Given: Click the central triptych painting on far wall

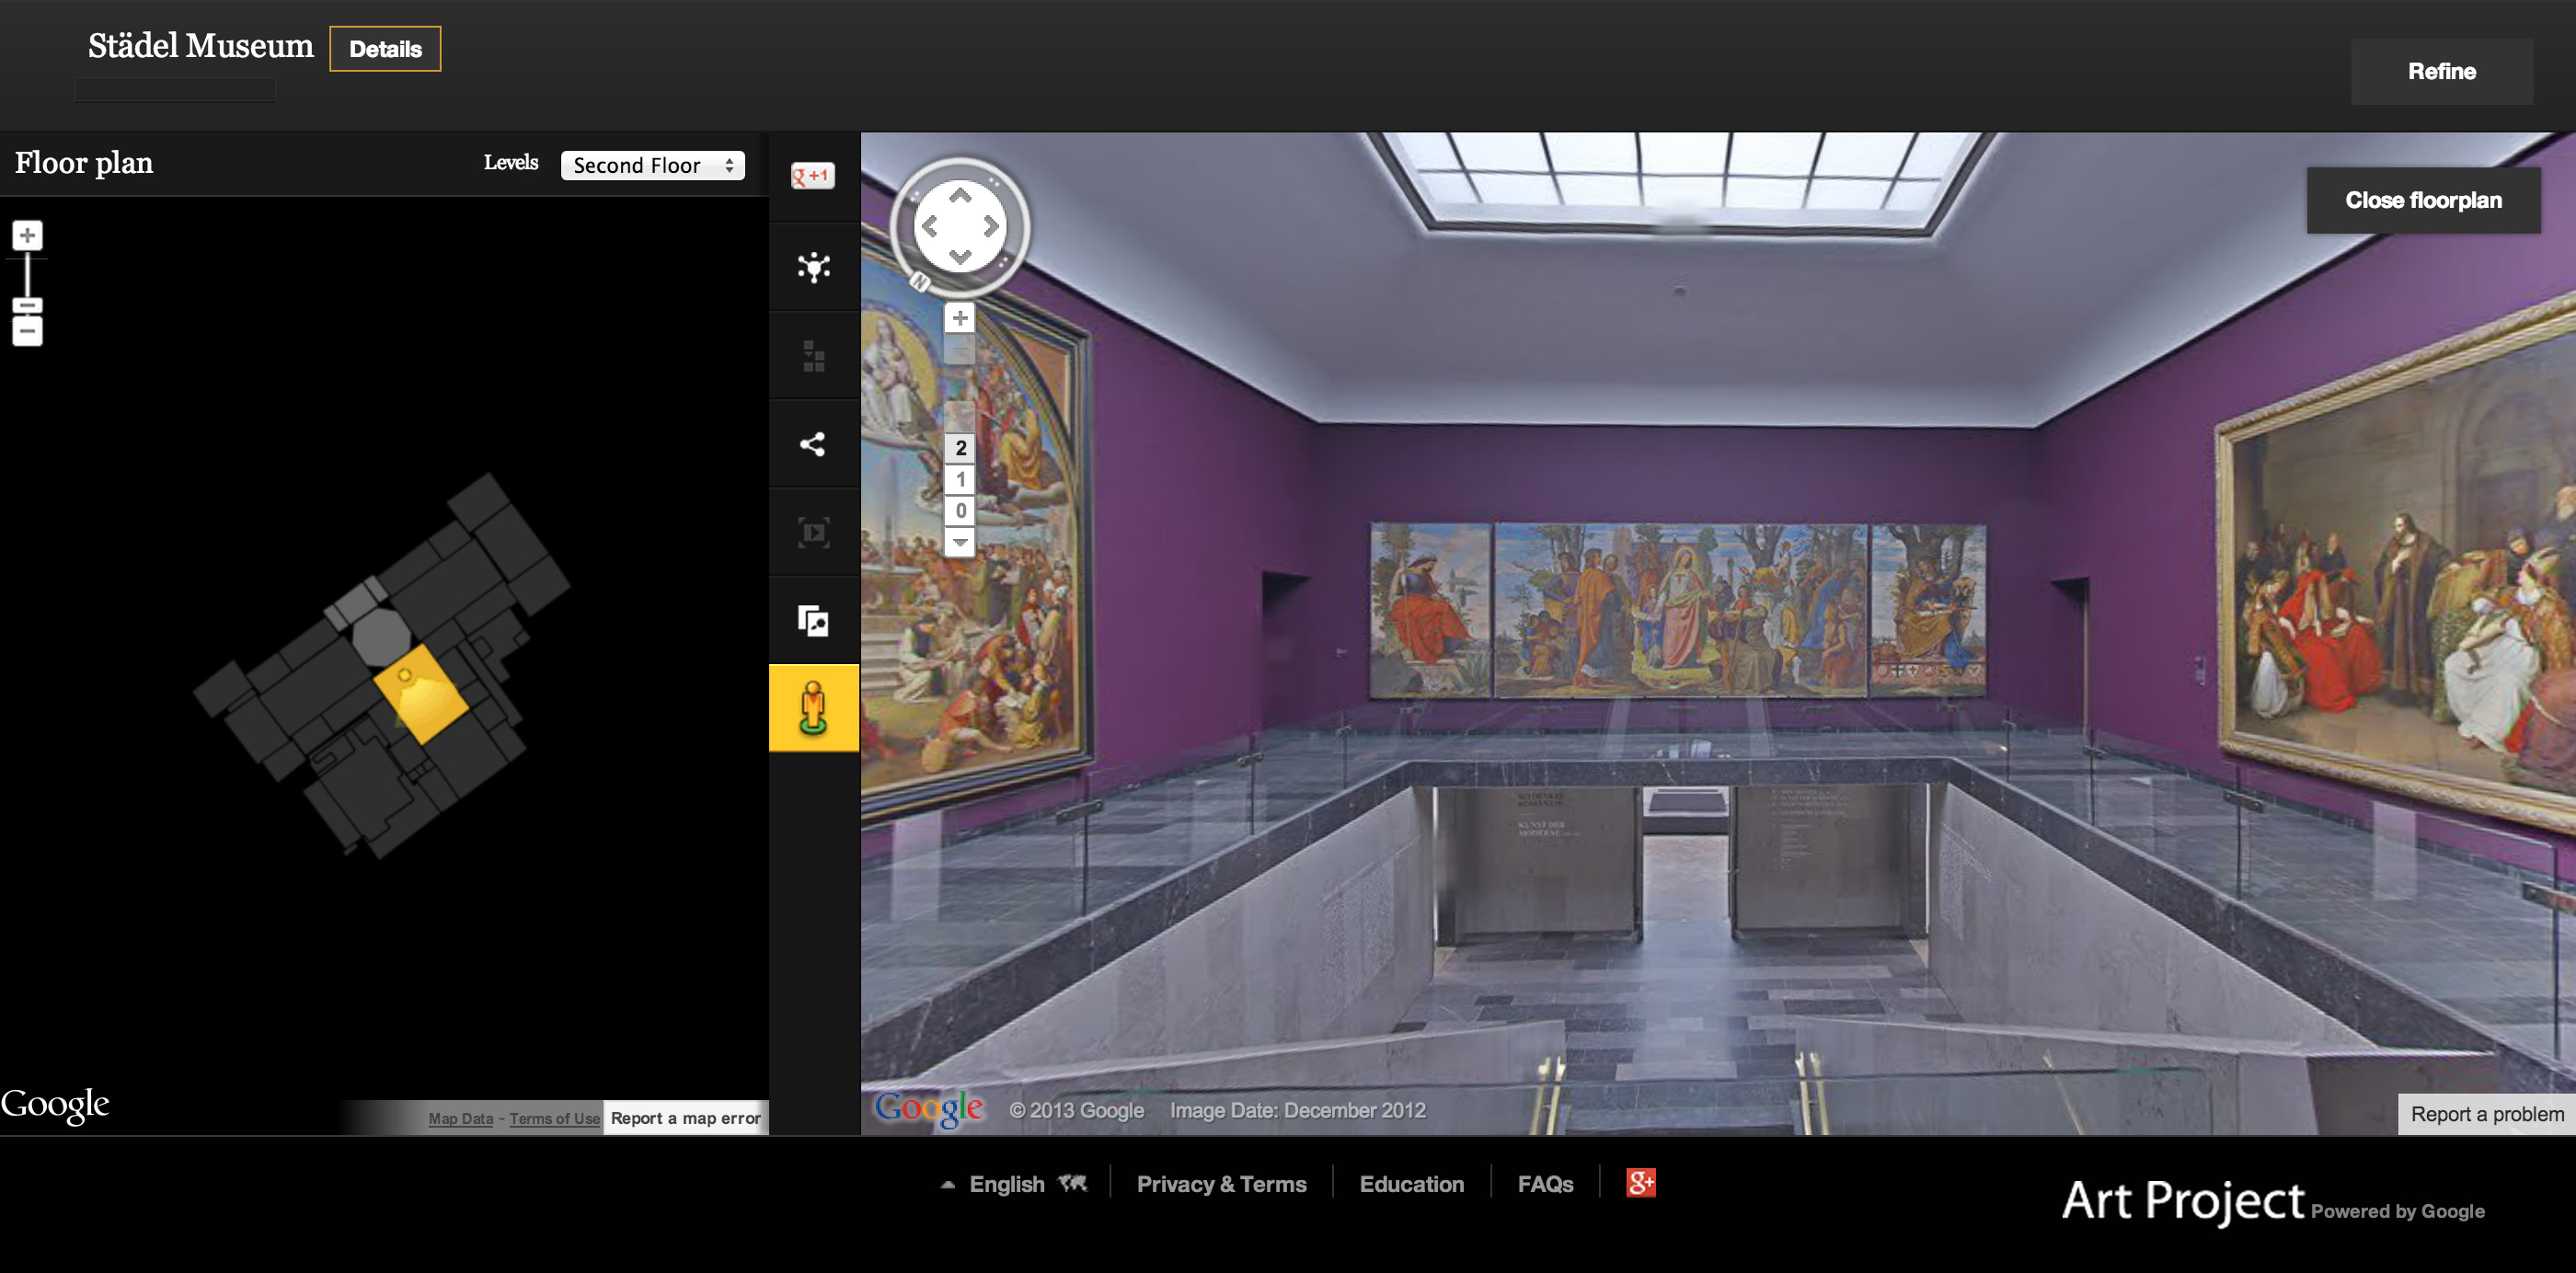Looking at the screenshot, I should click(x=1679, y=608).
